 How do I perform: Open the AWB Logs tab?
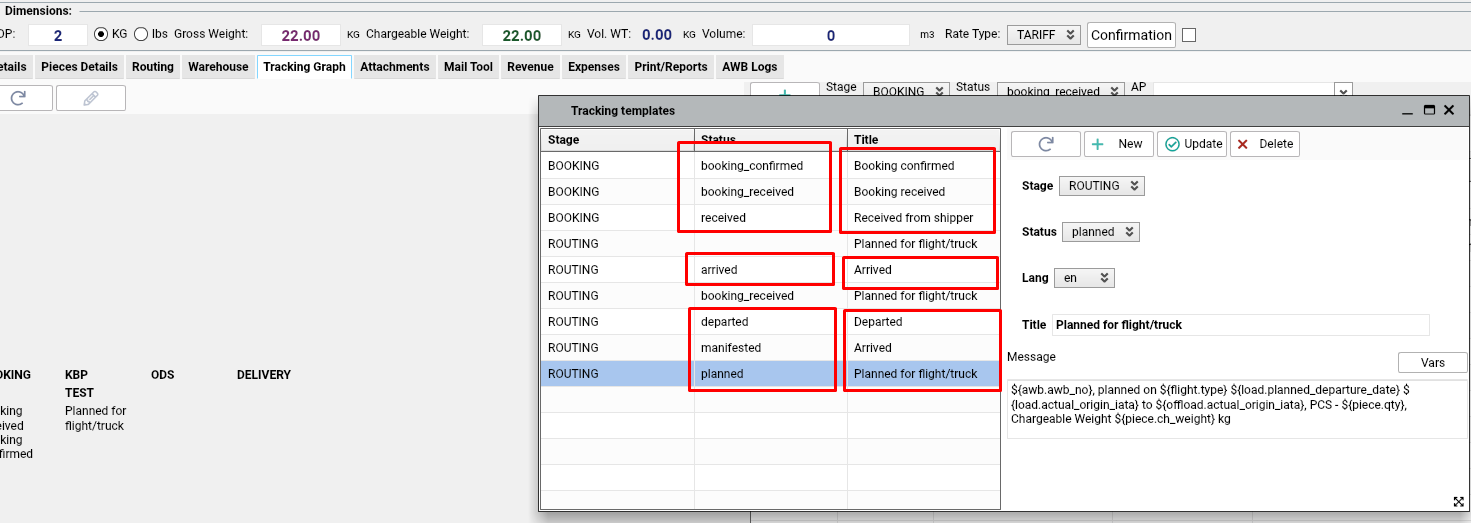click(x=749, y=67)
